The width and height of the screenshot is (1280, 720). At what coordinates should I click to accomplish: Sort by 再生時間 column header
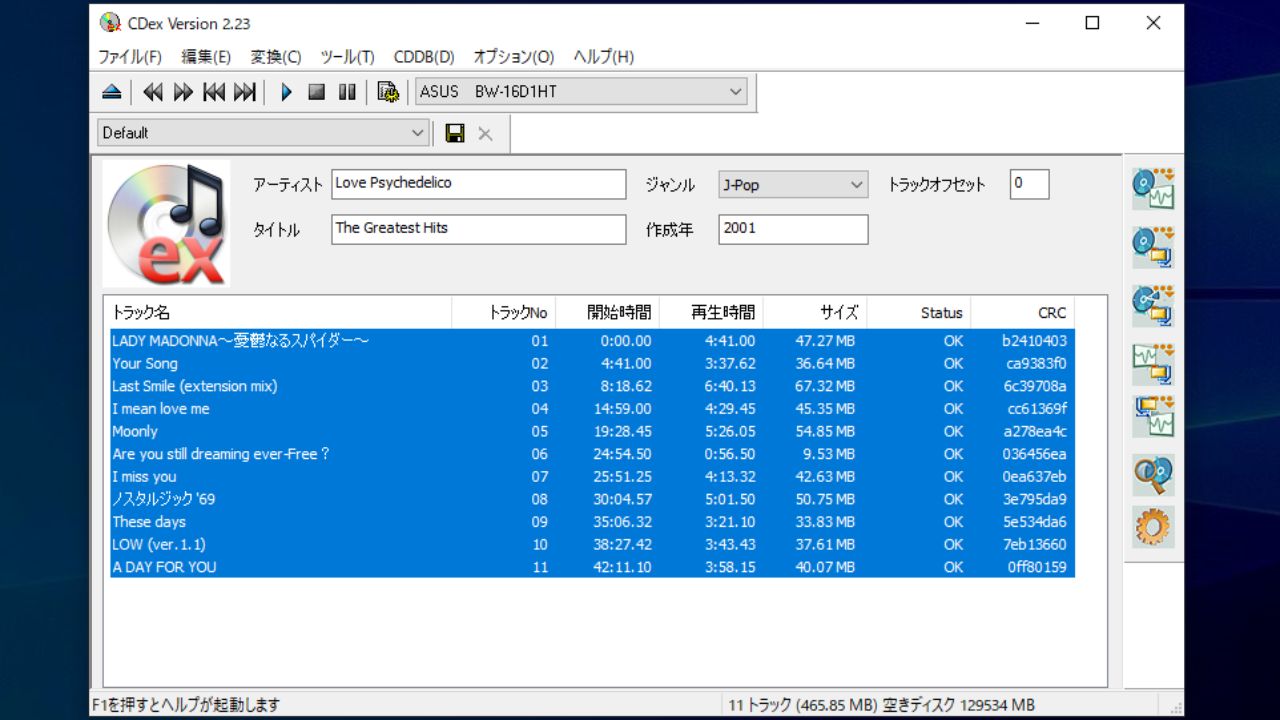coord(712,313)
